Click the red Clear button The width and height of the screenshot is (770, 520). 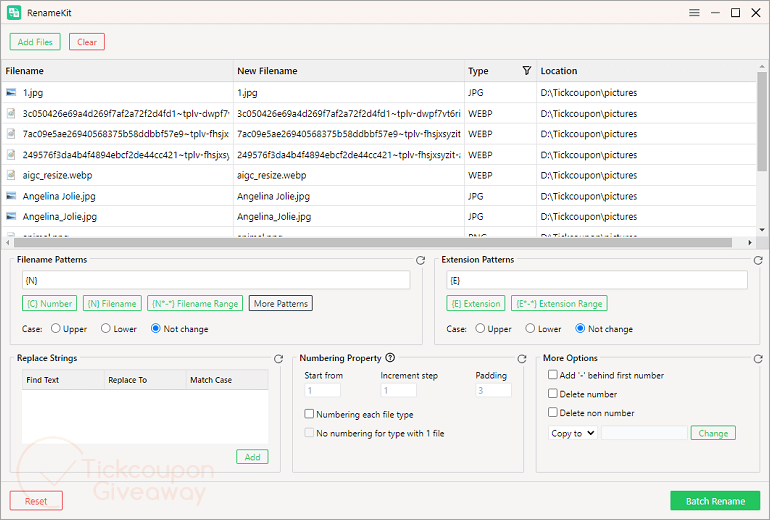click(87, 42)
